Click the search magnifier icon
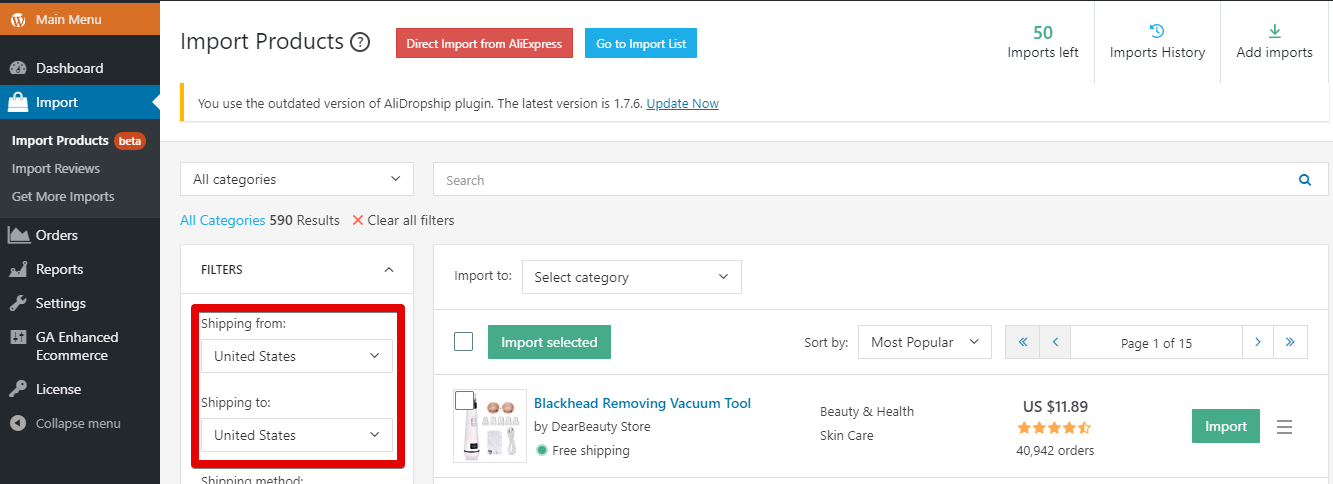This screenshot has width=1333, height=484. coord(1304,180)
